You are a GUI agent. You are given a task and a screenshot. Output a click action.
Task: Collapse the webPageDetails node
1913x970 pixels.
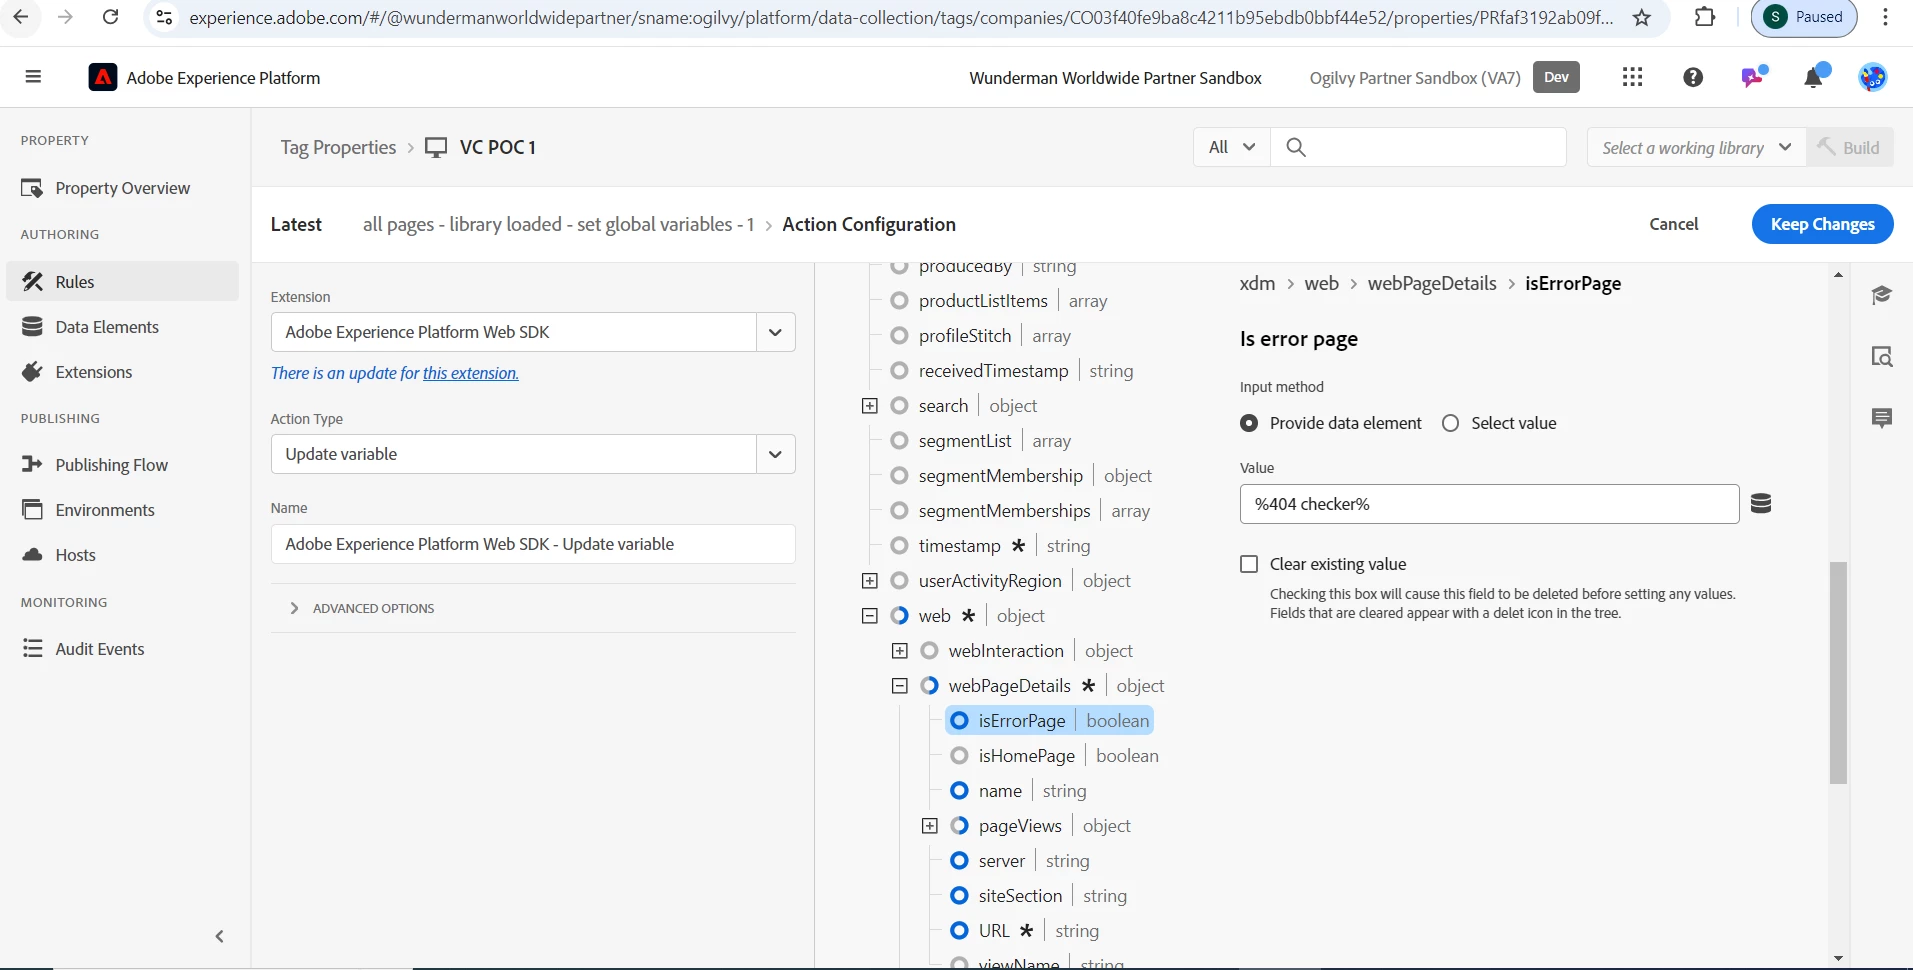coord(899,685)
